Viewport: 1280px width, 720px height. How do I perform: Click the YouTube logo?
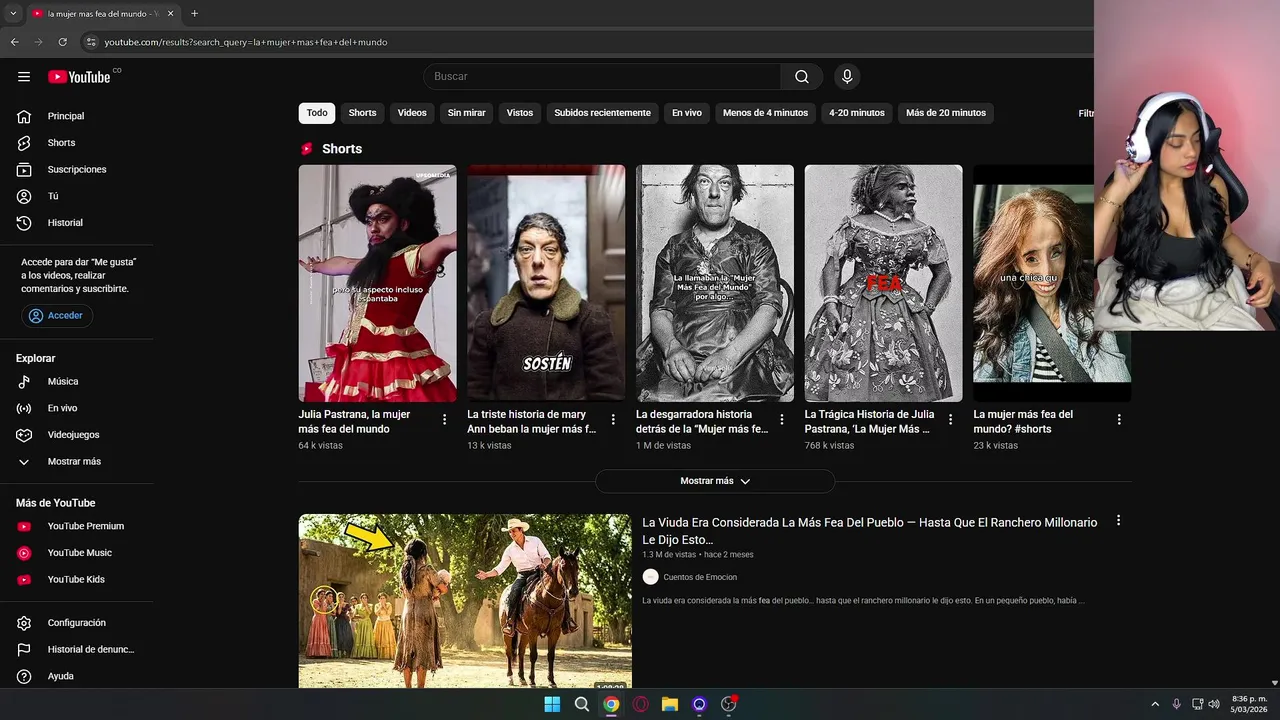tap(79, 77)
